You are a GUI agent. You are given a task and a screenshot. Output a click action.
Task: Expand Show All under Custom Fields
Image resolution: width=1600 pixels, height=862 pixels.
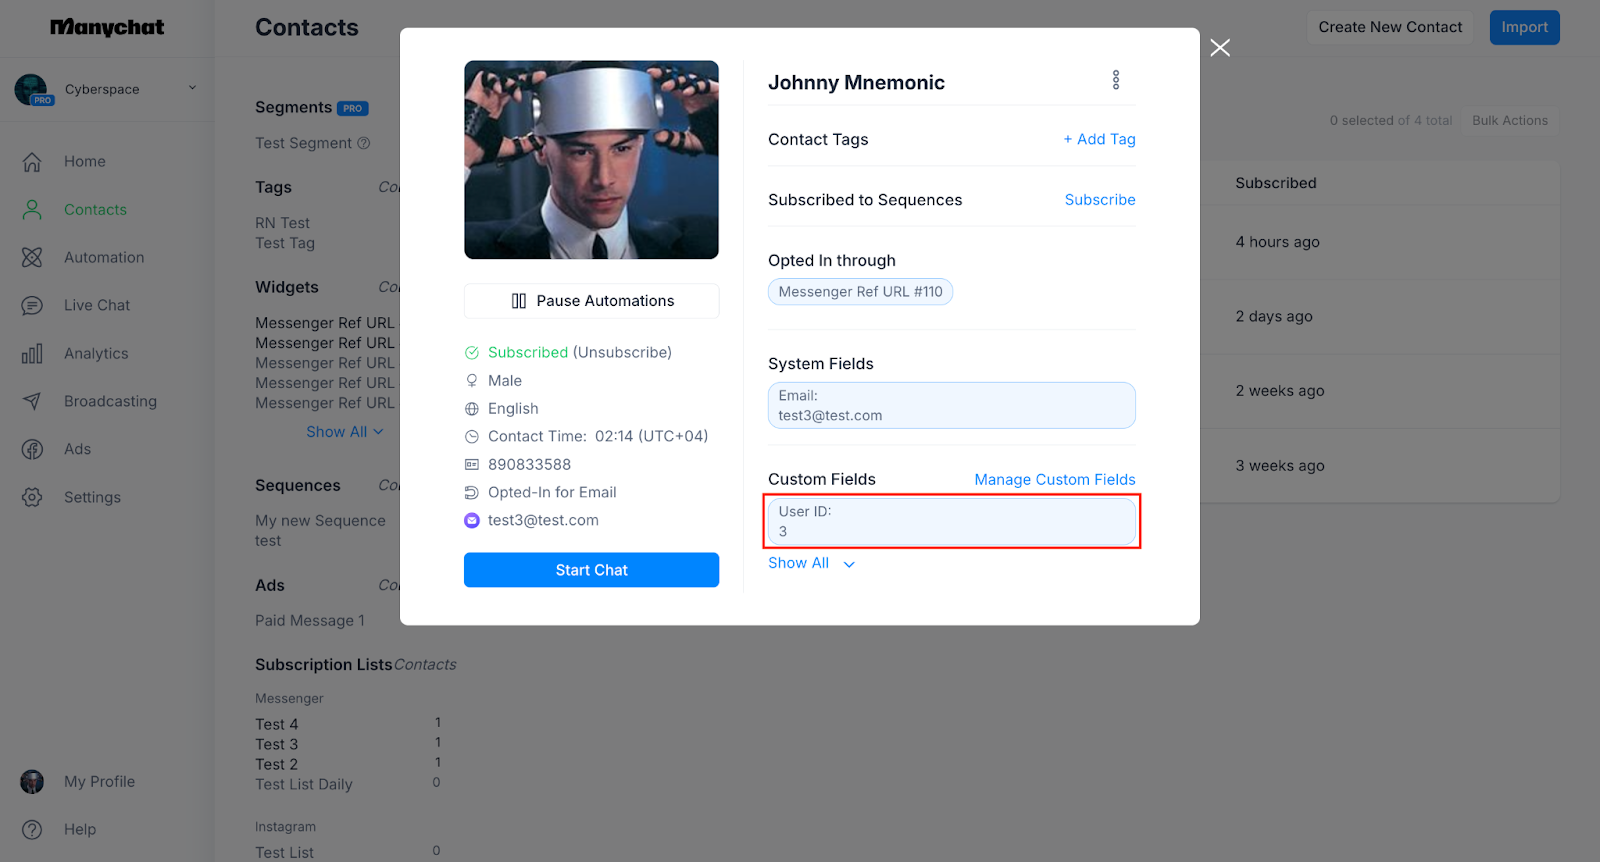coord(811,564)
